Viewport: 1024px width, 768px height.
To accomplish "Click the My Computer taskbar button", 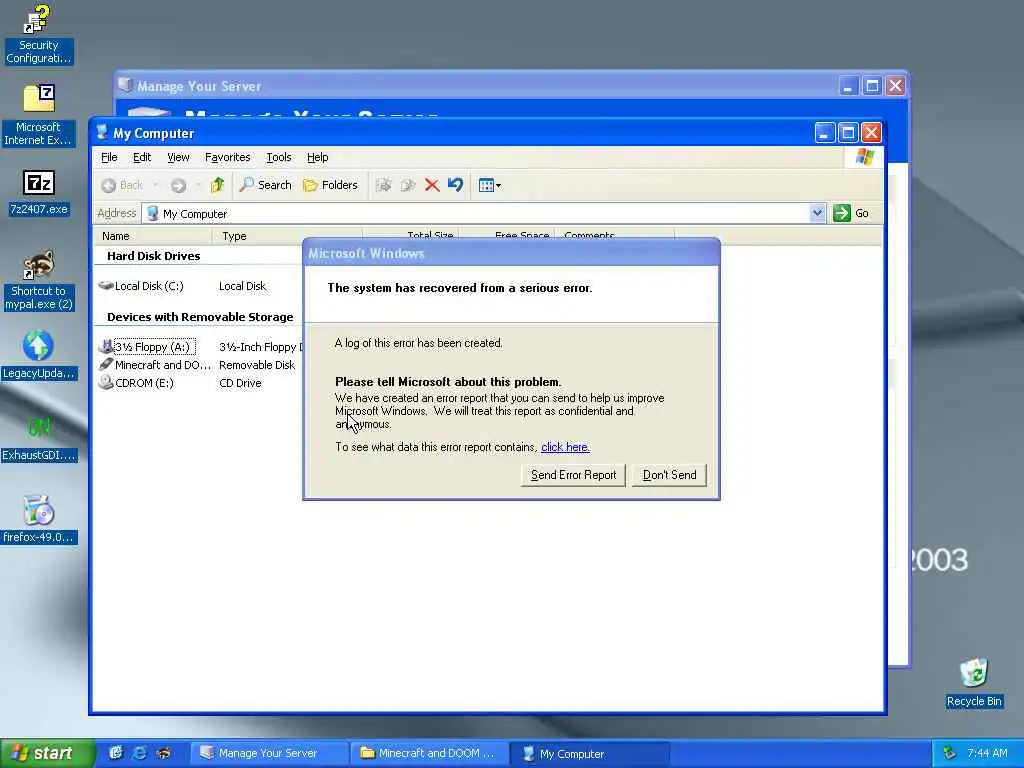I will point(590,754).
